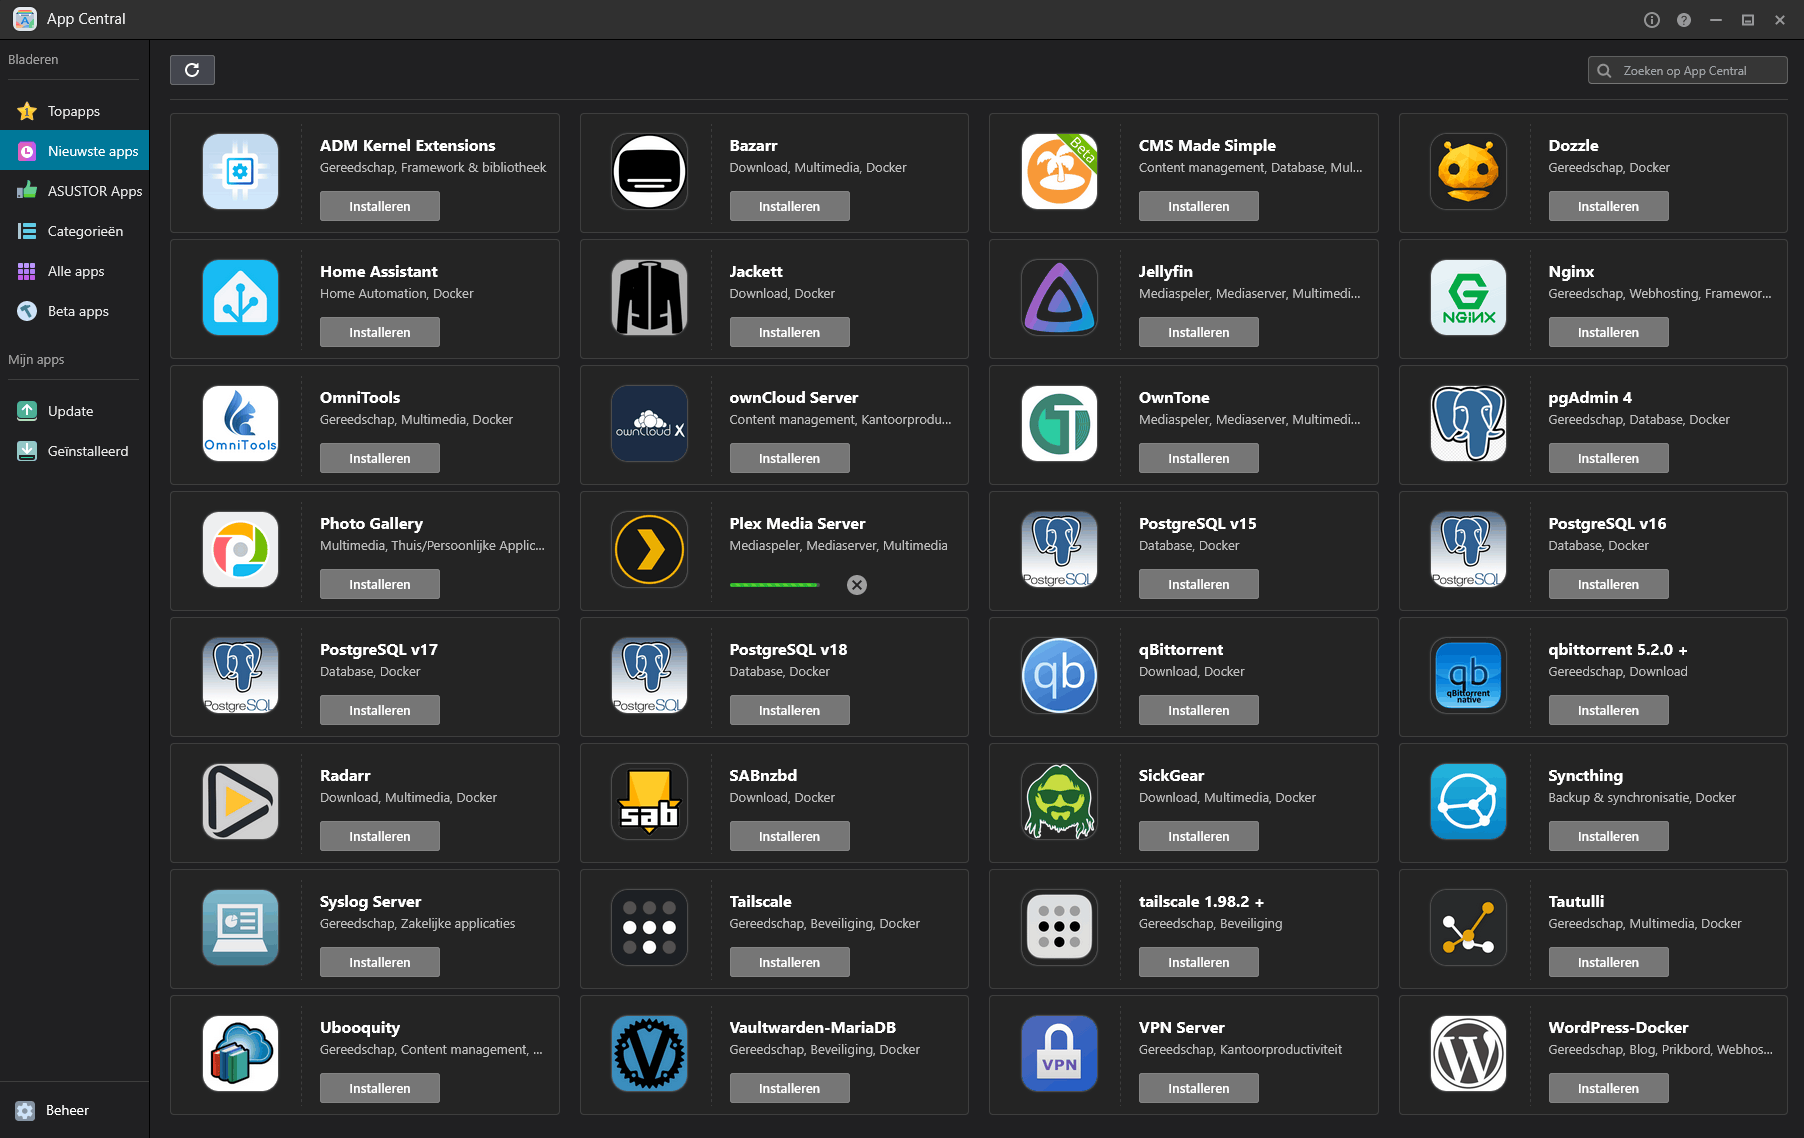This screenshot has height=1138, width=1804.
Task: Open Beta apps section
Action: pyautogui.click(x=74, y=311)
